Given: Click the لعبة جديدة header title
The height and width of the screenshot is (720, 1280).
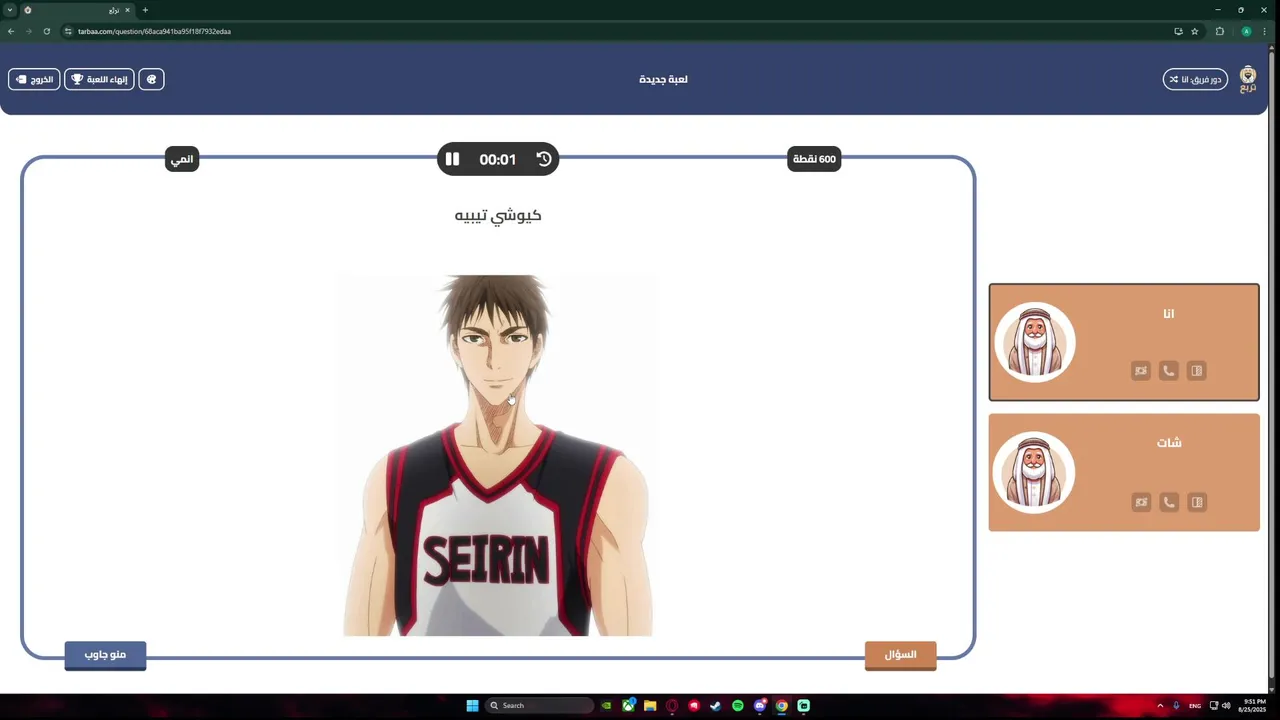Looking at the screenshot, I should pyautogui.click(x=663, y=79).
